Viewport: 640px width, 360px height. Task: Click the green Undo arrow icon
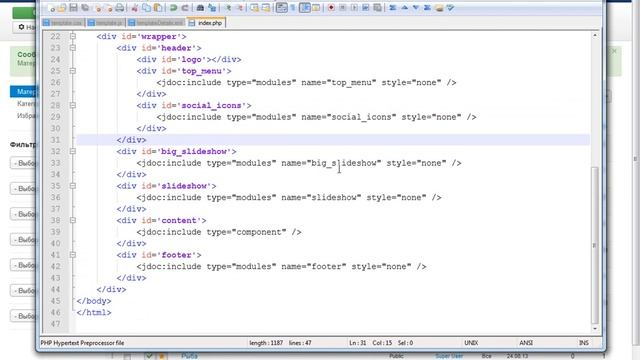[x=173, y=8]
